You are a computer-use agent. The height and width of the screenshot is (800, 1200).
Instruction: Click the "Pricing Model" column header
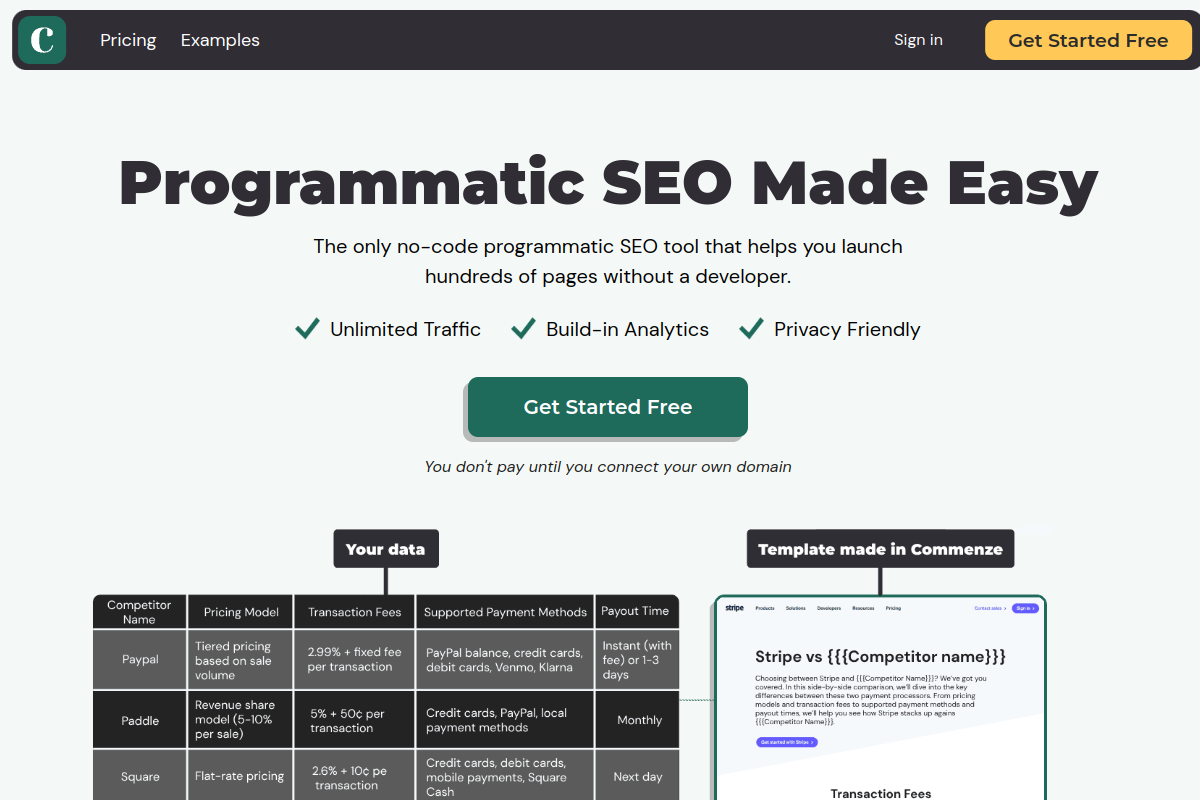click(x=241, y=612)
